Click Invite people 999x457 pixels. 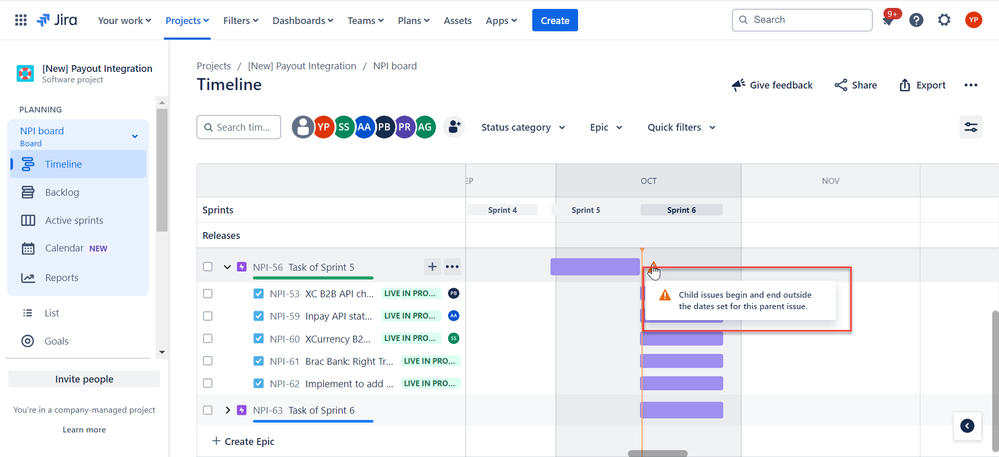84,379
